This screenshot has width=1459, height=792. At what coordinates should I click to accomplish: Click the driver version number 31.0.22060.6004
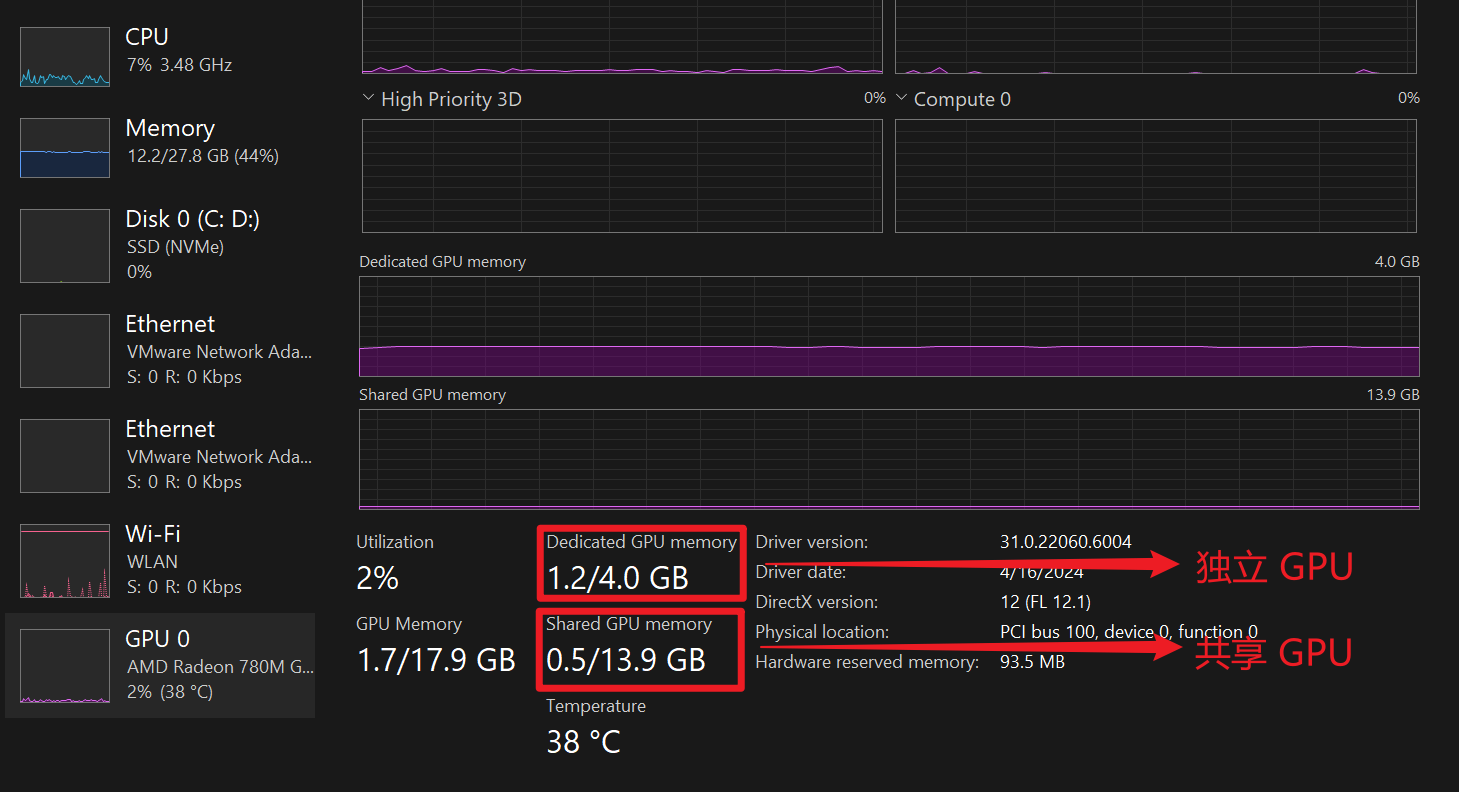click(1065, 542)
